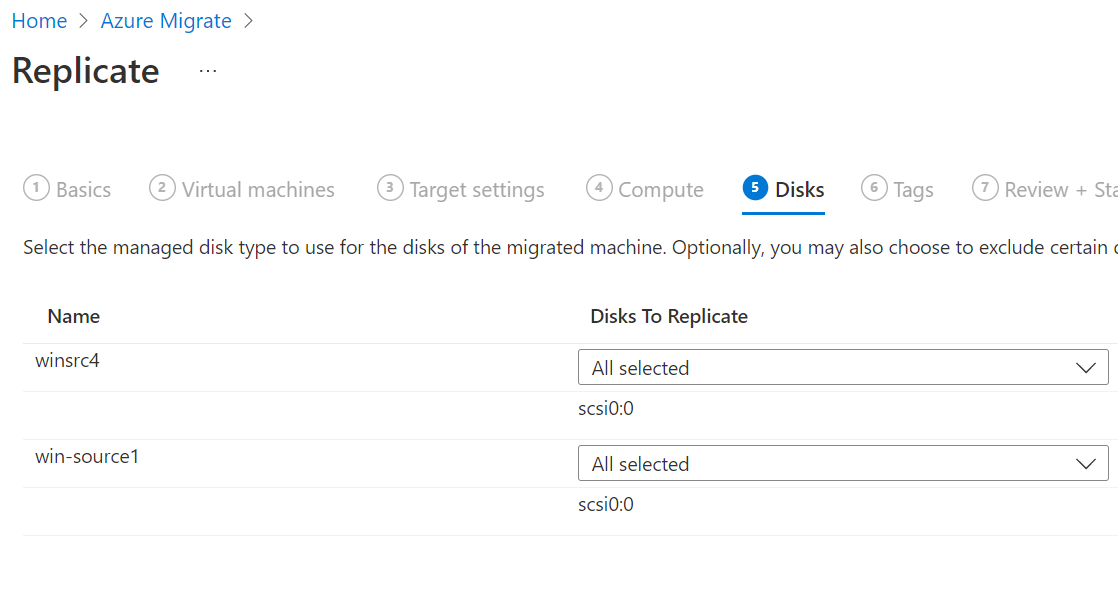The height and width of the screenshot is (616, 1118).
Task: Open the ellipsis menu next to Replicate
Action: (x=207, y=71)
